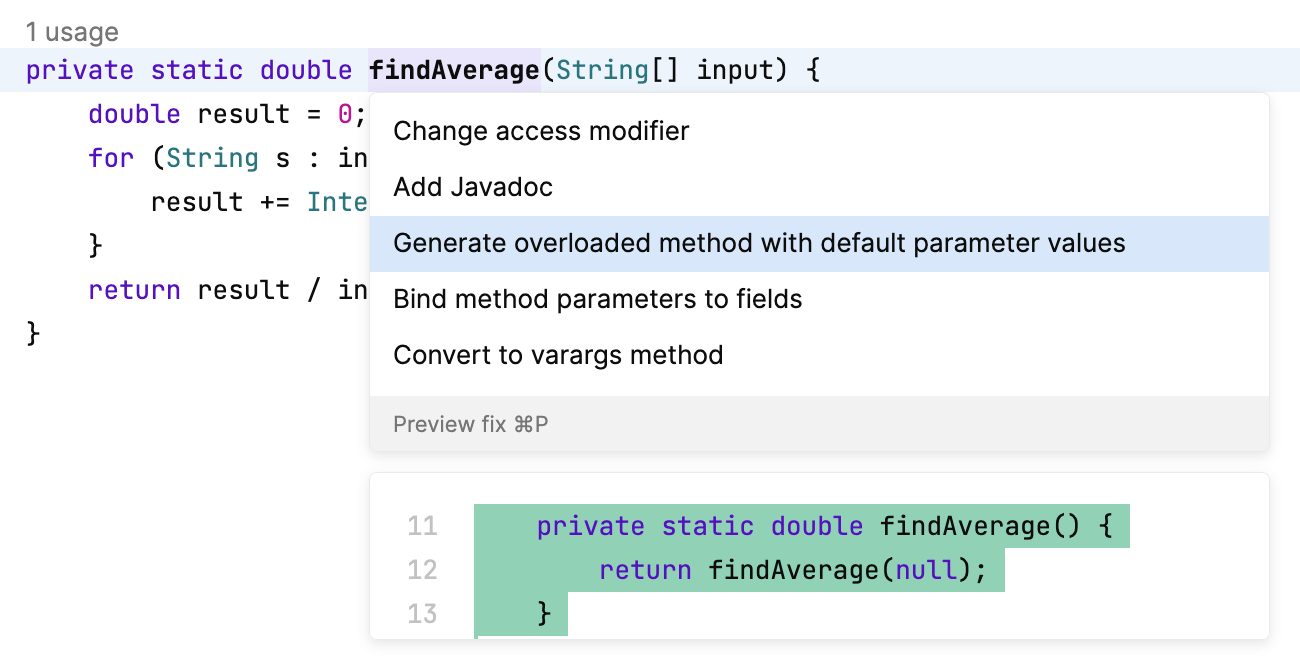Select the 'for' keyword in the loop
The width and height of the screenshot is (1300, 672).
point(110,158)
